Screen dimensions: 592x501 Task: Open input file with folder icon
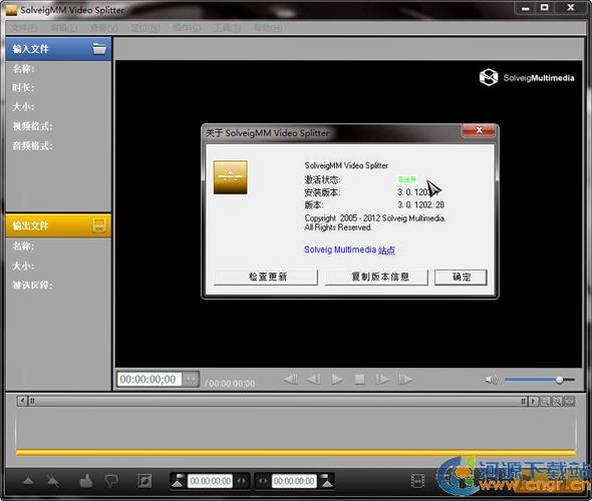point(99,49)
